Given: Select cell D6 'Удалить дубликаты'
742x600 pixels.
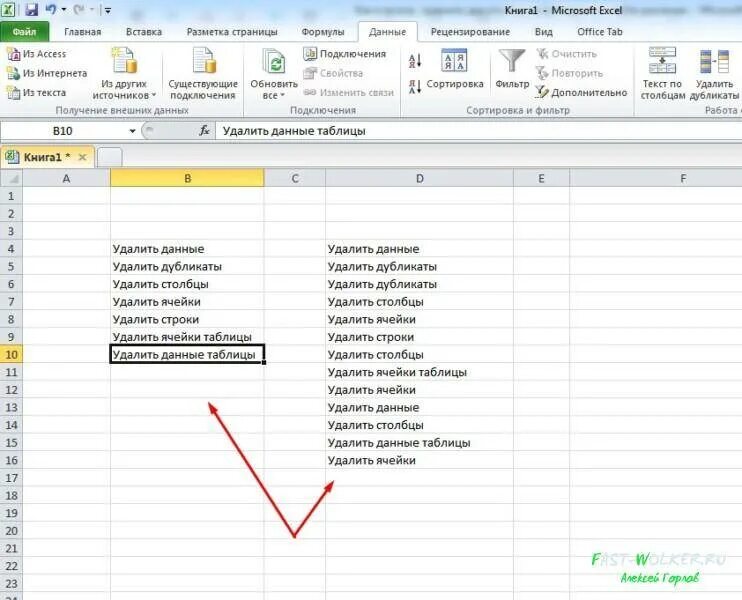Looking at the screenshot, I should pyautogui.click(x=420, y=284).
